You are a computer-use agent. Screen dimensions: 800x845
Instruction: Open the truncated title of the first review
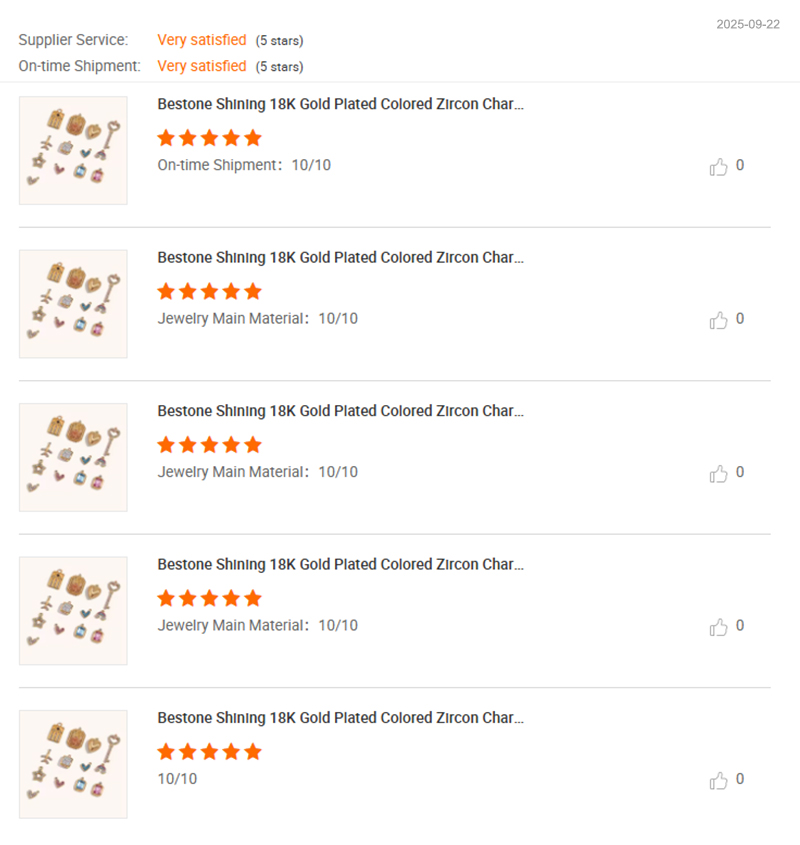[x=339, y=103]
